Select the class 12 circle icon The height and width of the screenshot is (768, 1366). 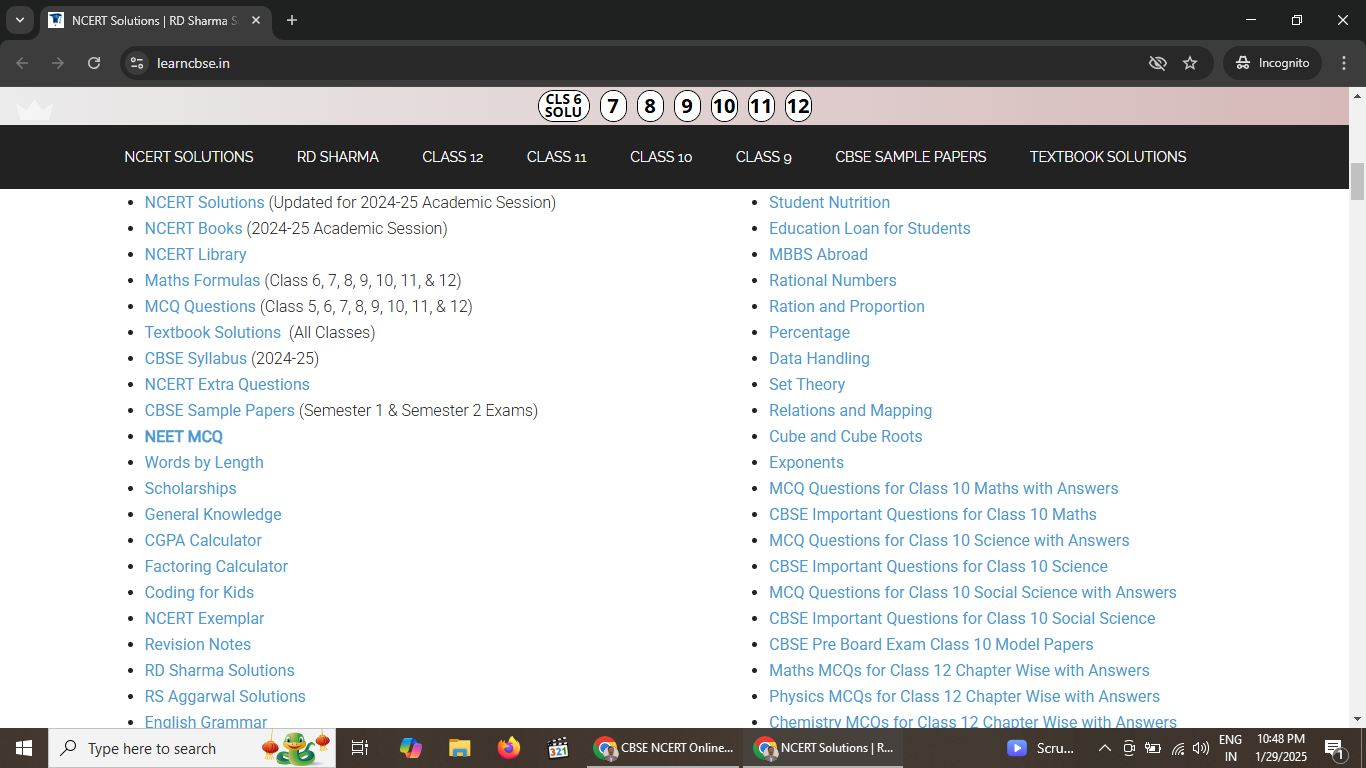point(798,106)
